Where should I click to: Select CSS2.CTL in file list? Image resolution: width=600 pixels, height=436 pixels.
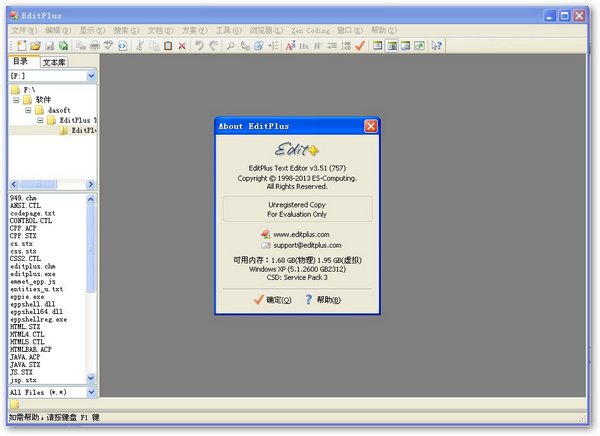coord(25,259)
